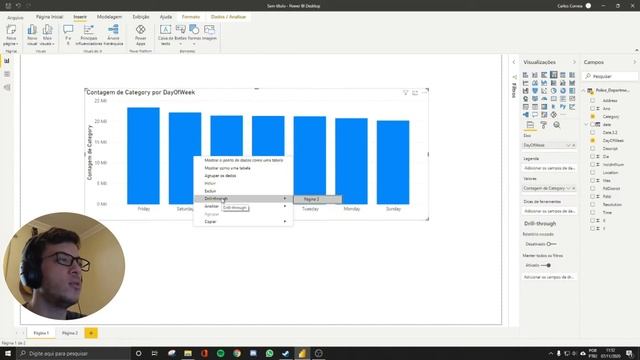Check the Ano field checkbox
The height and width of the screenshot is (360, 640).
click(x=593, y=109)
